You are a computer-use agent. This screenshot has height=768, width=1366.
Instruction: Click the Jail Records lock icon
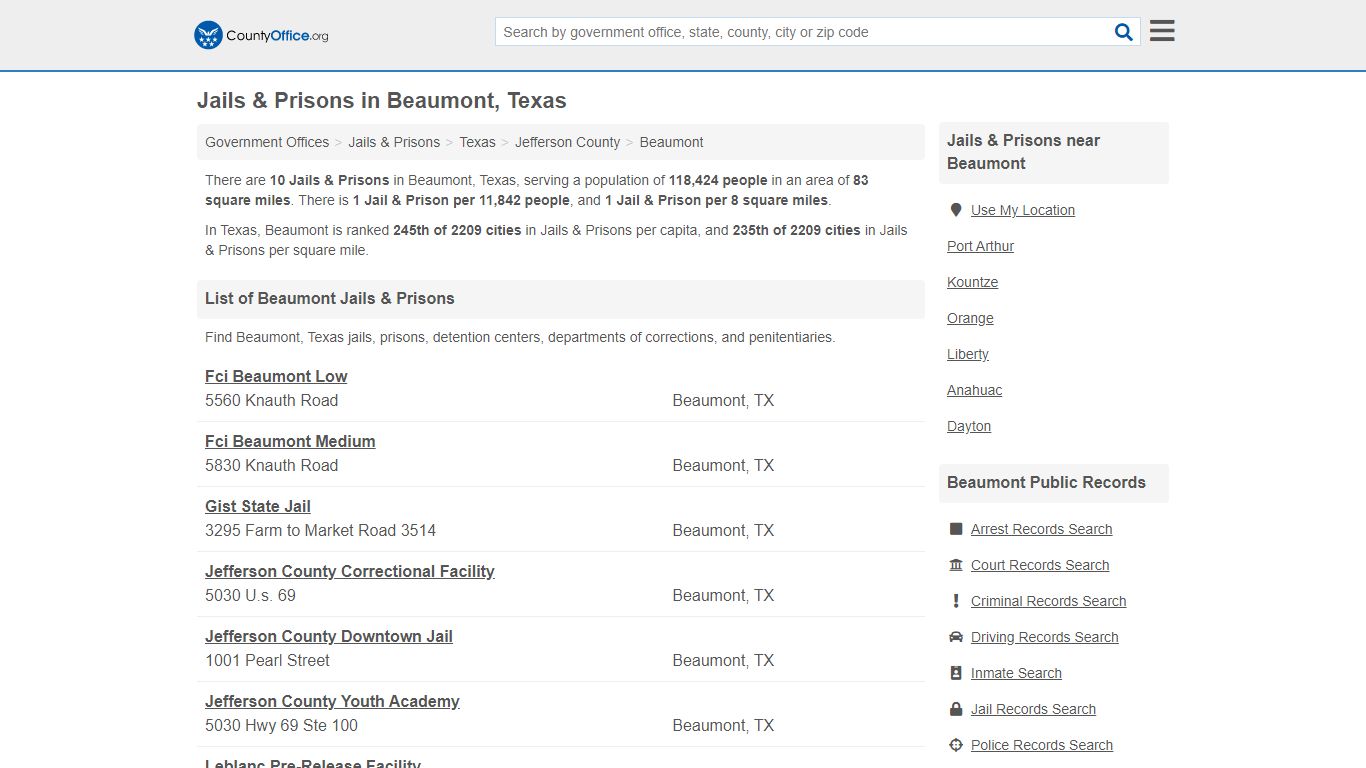[956, 709]
